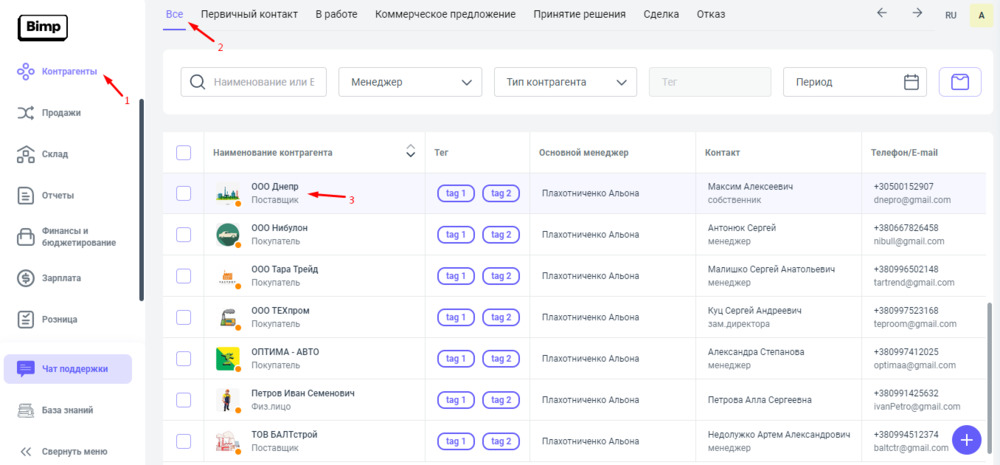
Task: Click the envelope mail icon button
Action: 960,82
